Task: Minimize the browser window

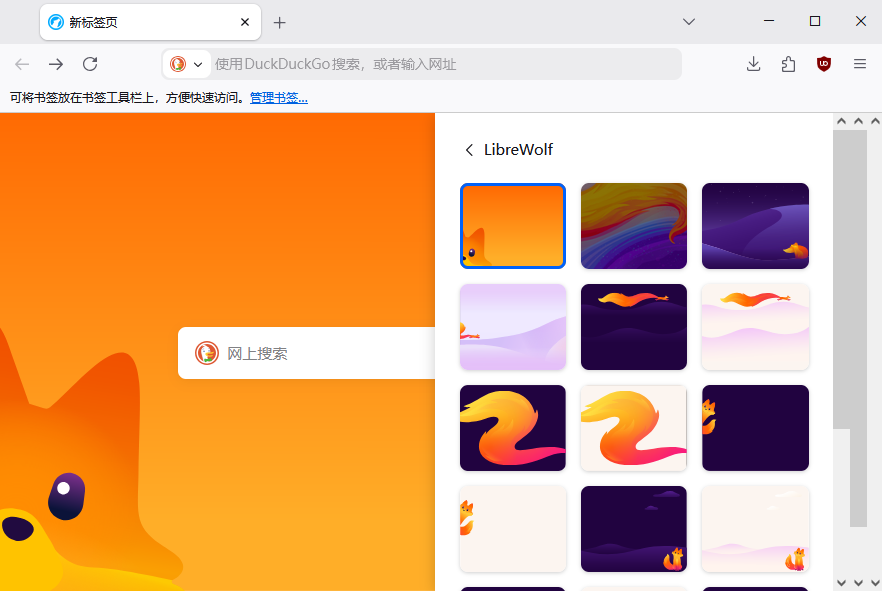Action: (768, 21)
